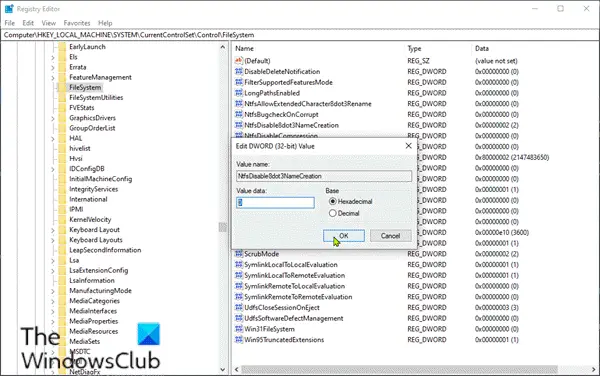Viewport: 600px width, 376px height.
Task: Expand the GraphicsDrivers key
Action: [x=53, y=119]
